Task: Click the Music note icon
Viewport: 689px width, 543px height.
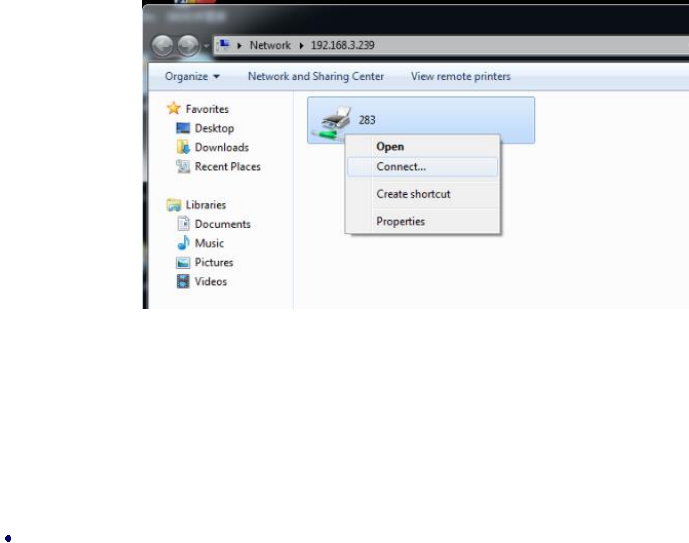Action: point(183,243)
